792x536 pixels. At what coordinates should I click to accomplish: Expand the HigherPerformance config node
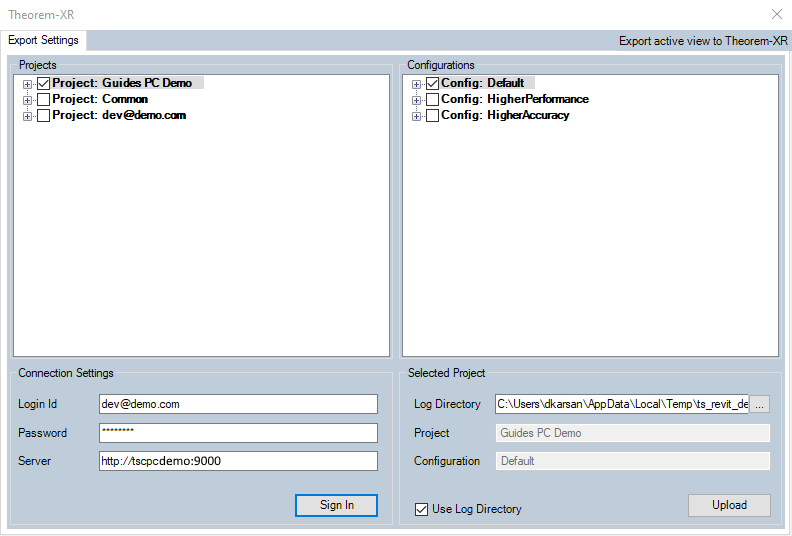coord(417,100)
